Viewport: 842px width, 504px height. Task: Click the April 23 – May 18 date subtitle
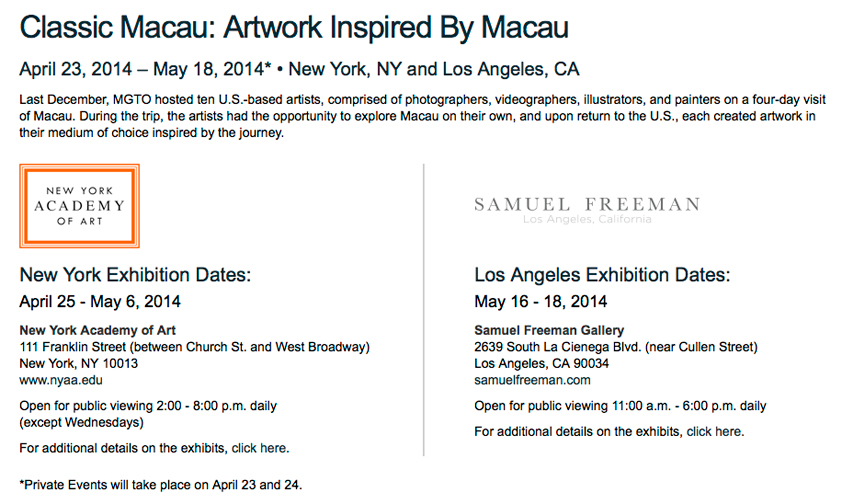pyautogui.click(x=299, y=70)
